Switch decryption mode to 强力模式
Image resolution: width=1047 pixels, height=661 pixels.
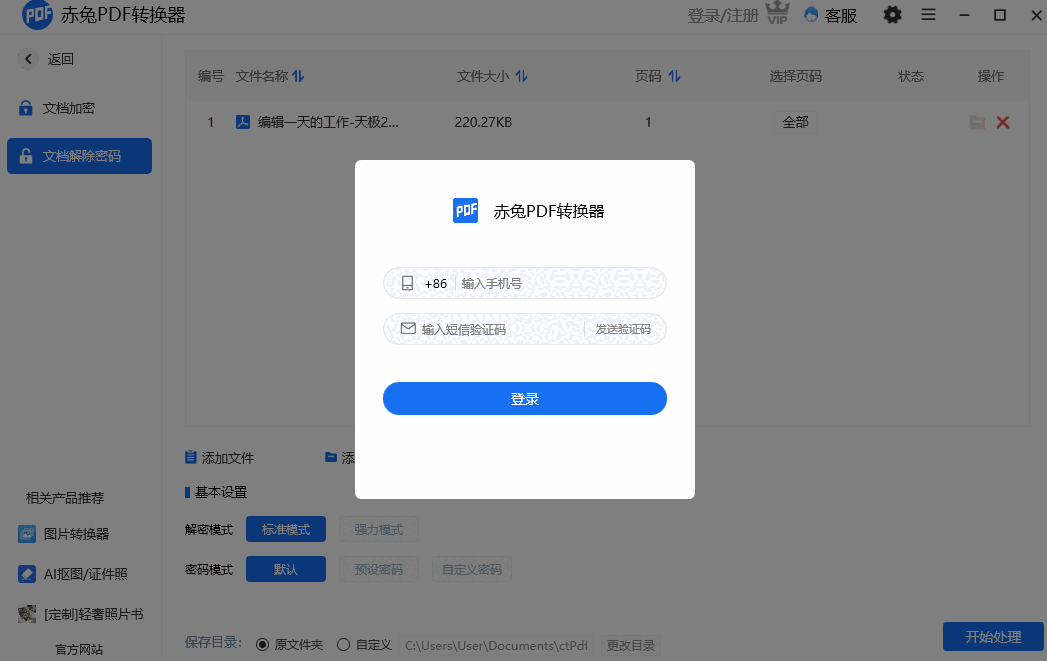click(378, 529)
